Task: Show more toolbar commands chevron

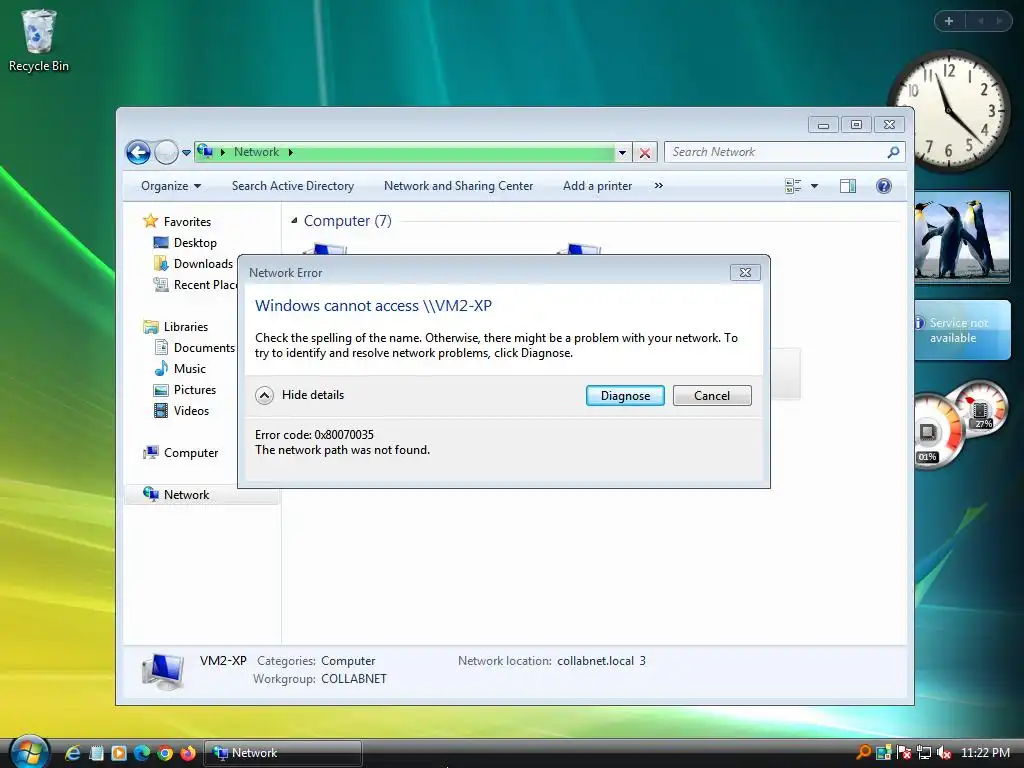Action: tap(658, 186)
